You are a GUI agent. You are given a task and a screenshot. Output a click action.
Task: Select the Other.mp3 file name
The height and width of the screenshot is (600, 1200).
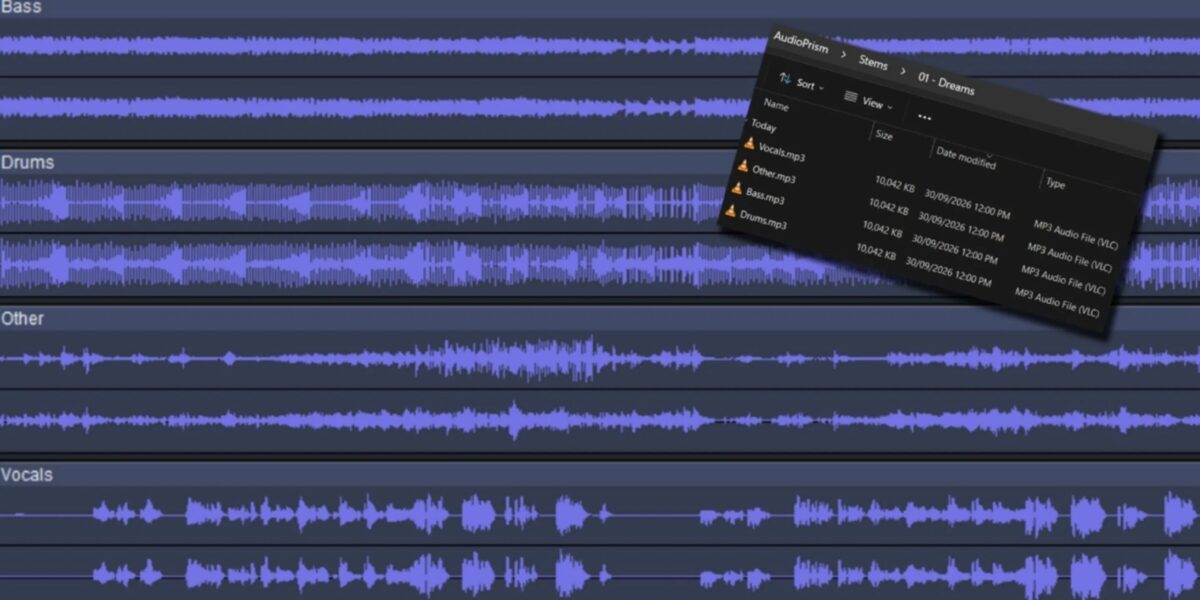click(775, 173)
